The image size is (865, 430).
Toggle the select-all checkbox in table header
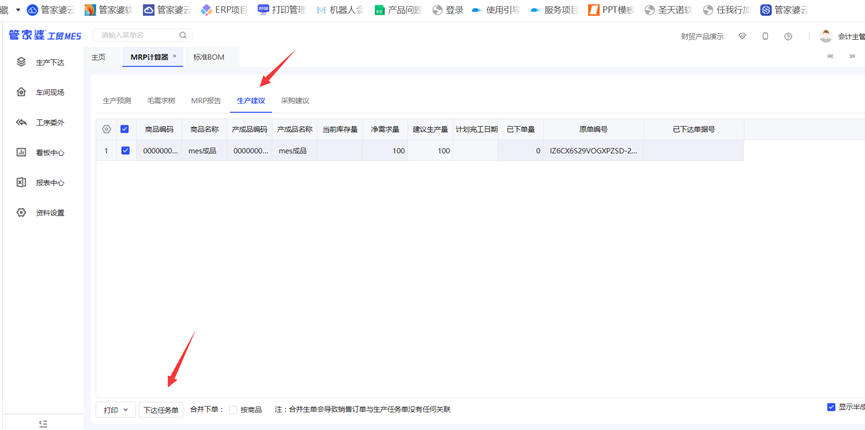(x=125, y=129)
